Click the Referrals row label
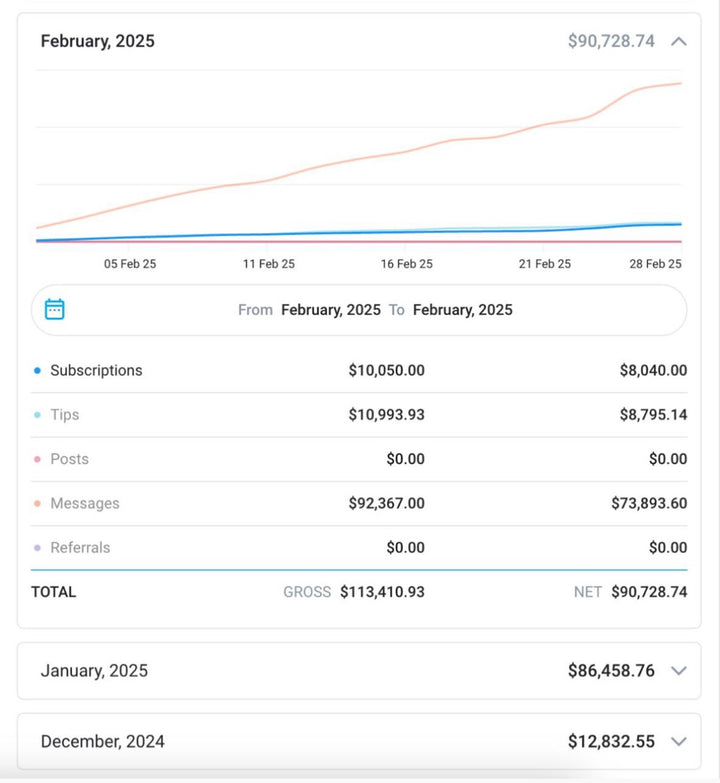 (x=80, y=548)
